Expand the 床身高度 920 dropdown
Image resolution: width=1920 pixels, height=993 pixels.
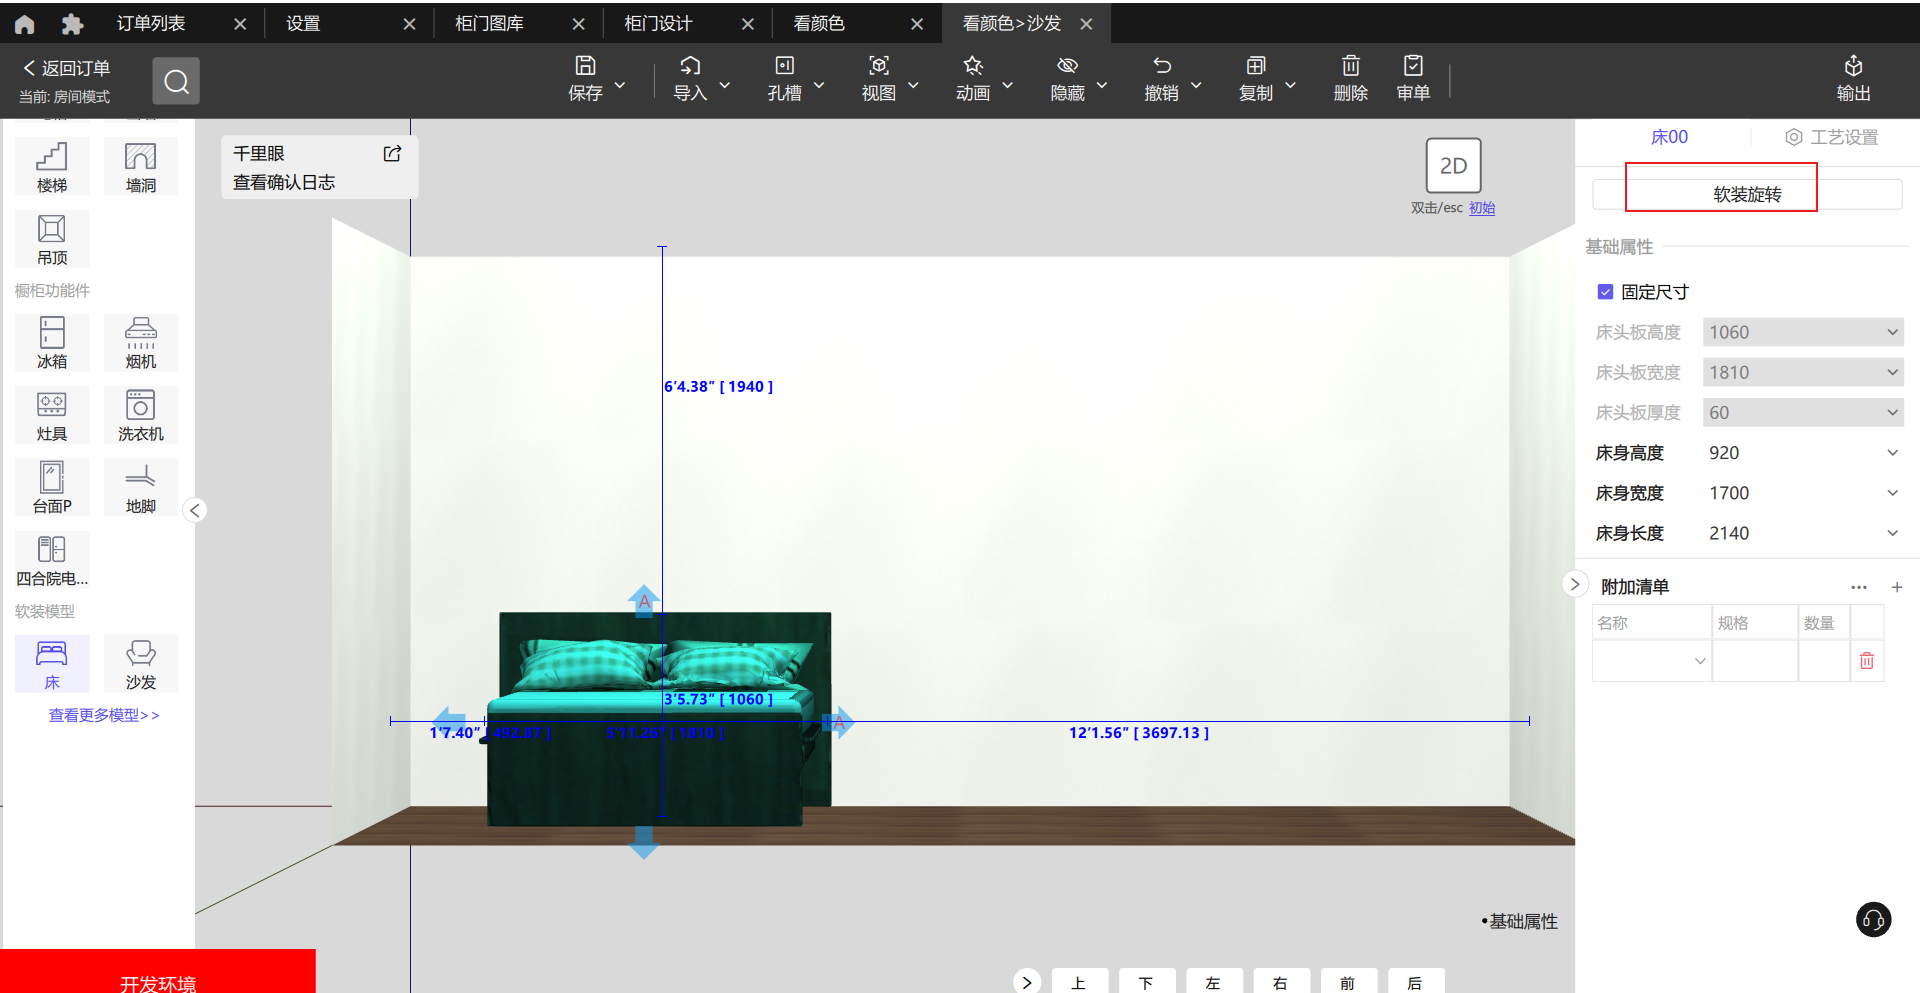[x=1892, y=453]
